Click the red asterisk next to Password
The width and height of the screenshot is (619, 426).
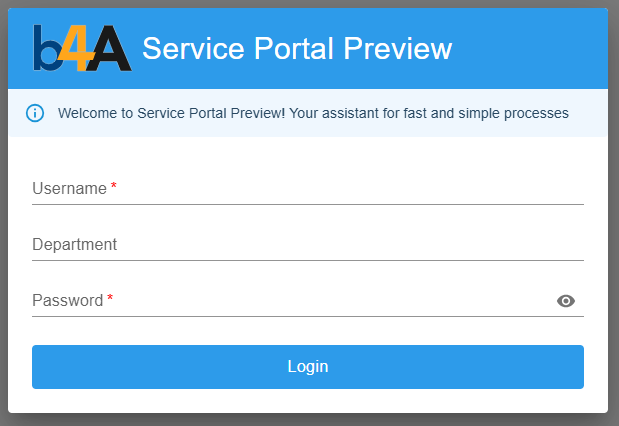tap(110, 299)
